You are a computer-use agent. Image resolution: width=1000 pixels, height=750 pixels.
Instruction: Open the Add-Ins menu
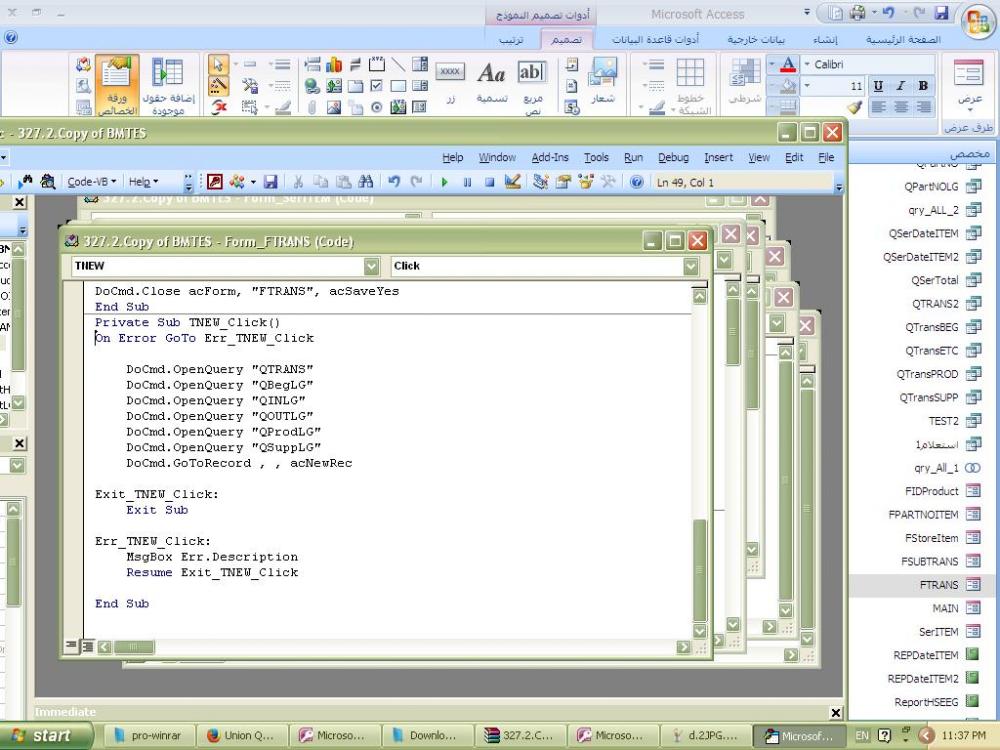550,158
